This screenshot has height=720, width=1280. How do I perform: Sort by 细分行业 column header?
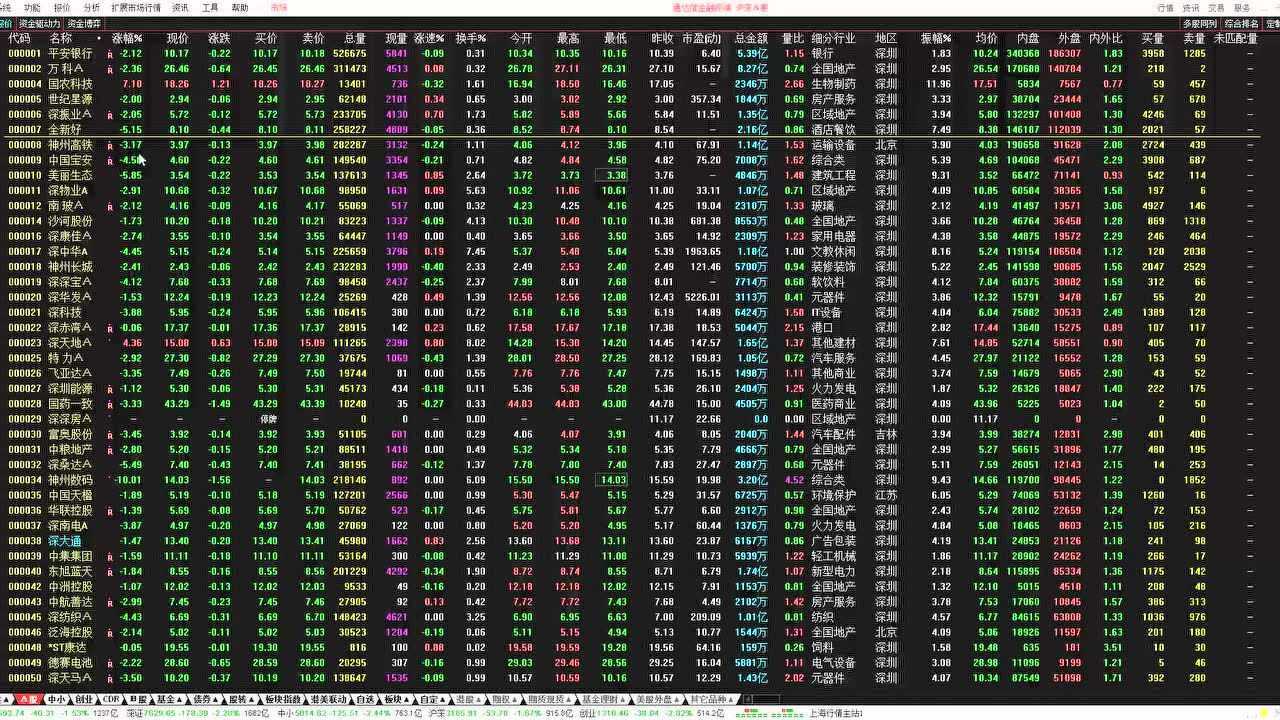click(x=833, y=38)
